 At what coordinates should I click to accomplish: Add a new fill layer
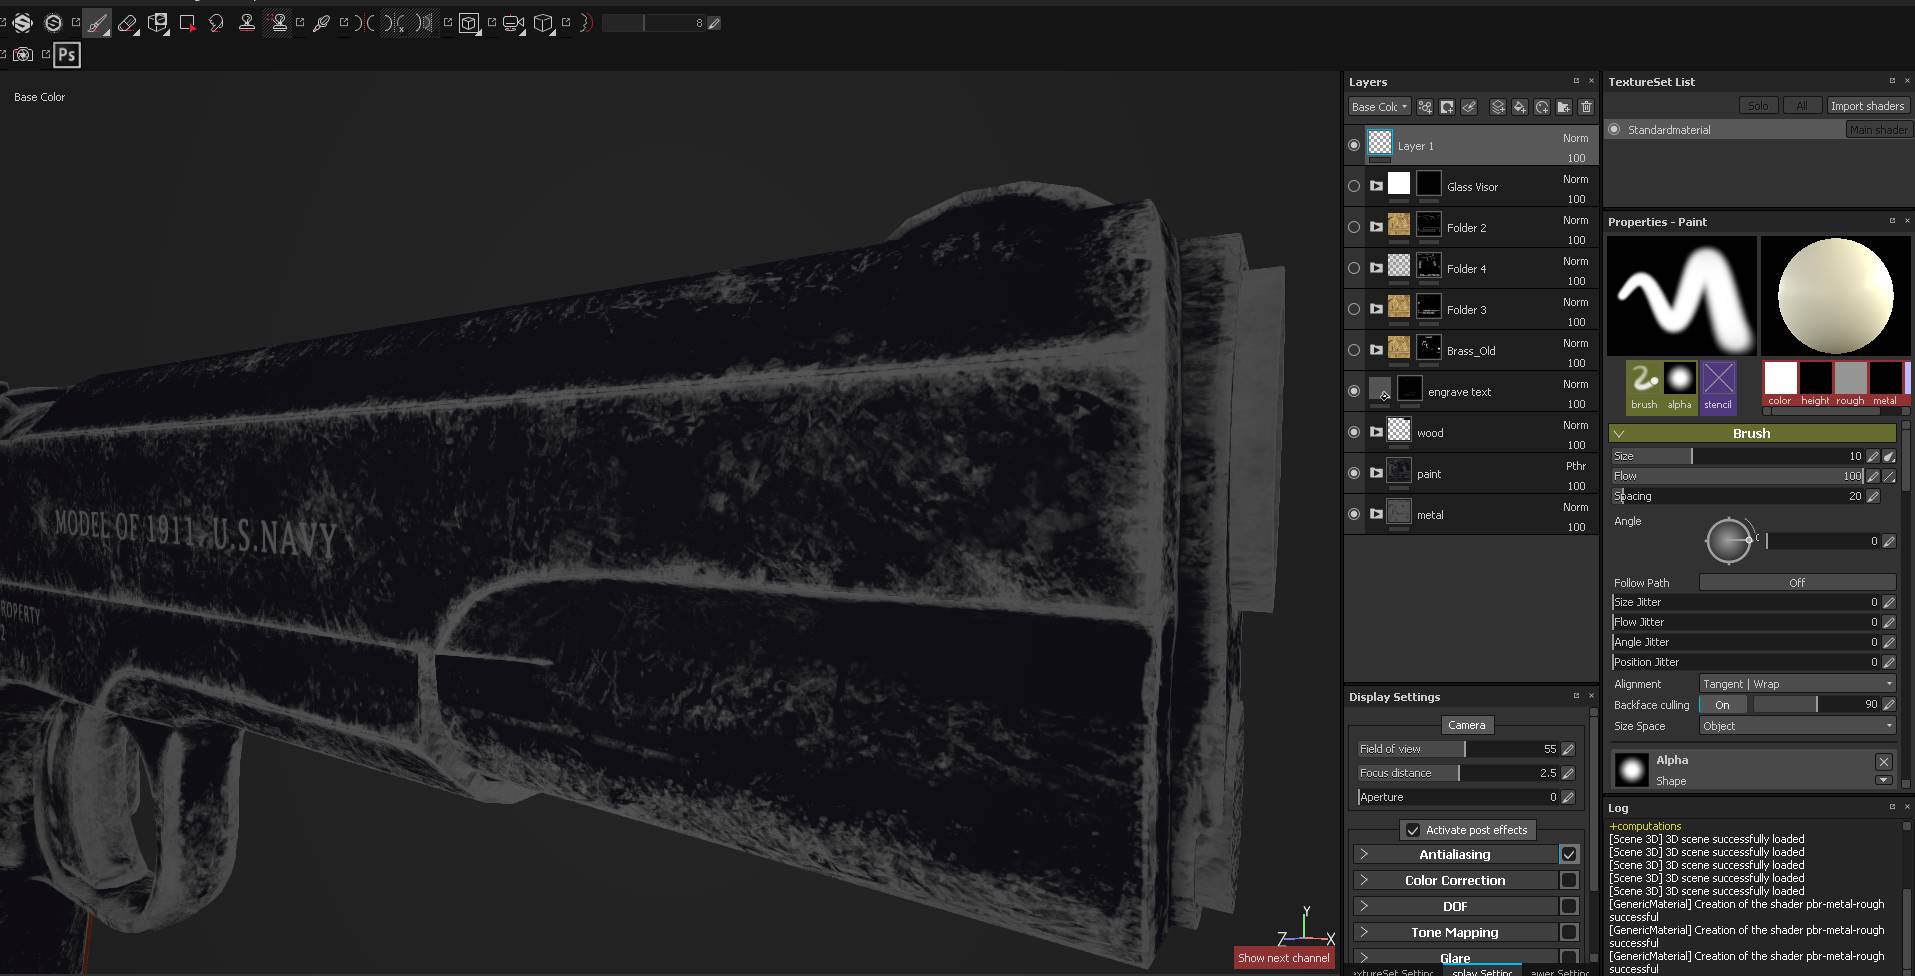1521,107
